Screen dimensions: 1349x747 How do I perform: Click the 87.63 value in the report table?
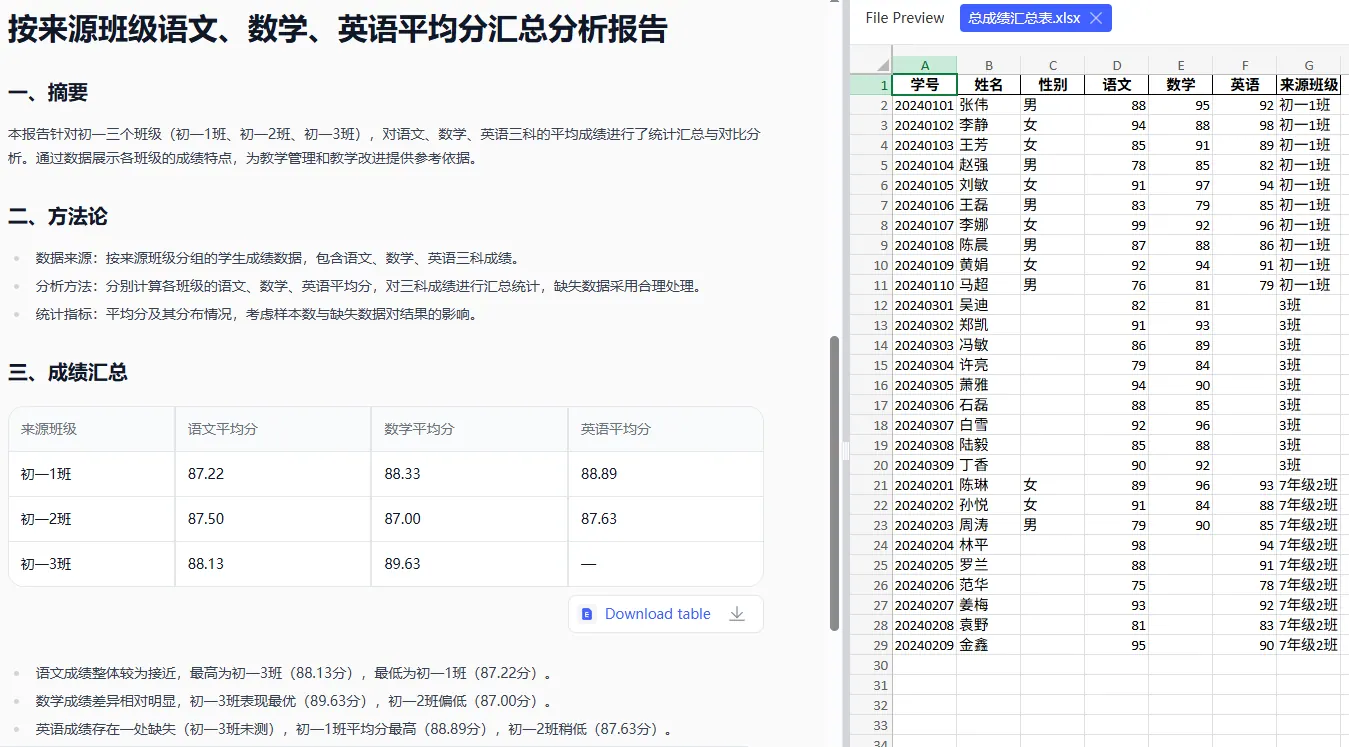pyautogui.click(x=599, y=519)
